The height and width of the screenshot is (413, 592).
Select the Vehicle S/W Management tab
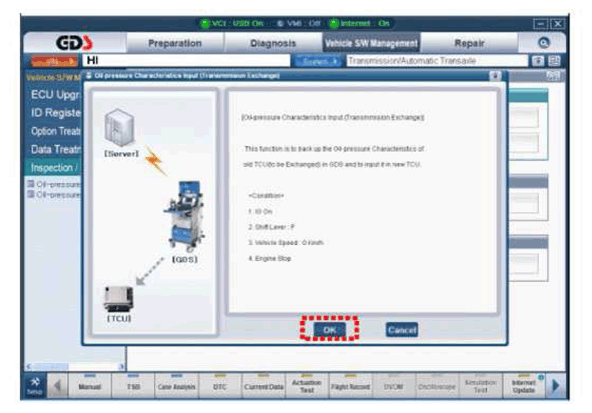[371, 43]
